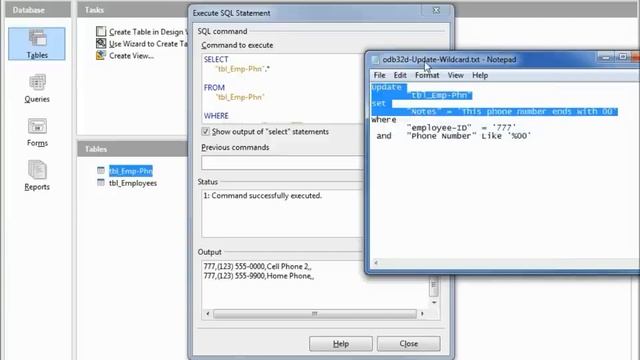Click the Notepad document icon in title bar

tap(375, 60)
